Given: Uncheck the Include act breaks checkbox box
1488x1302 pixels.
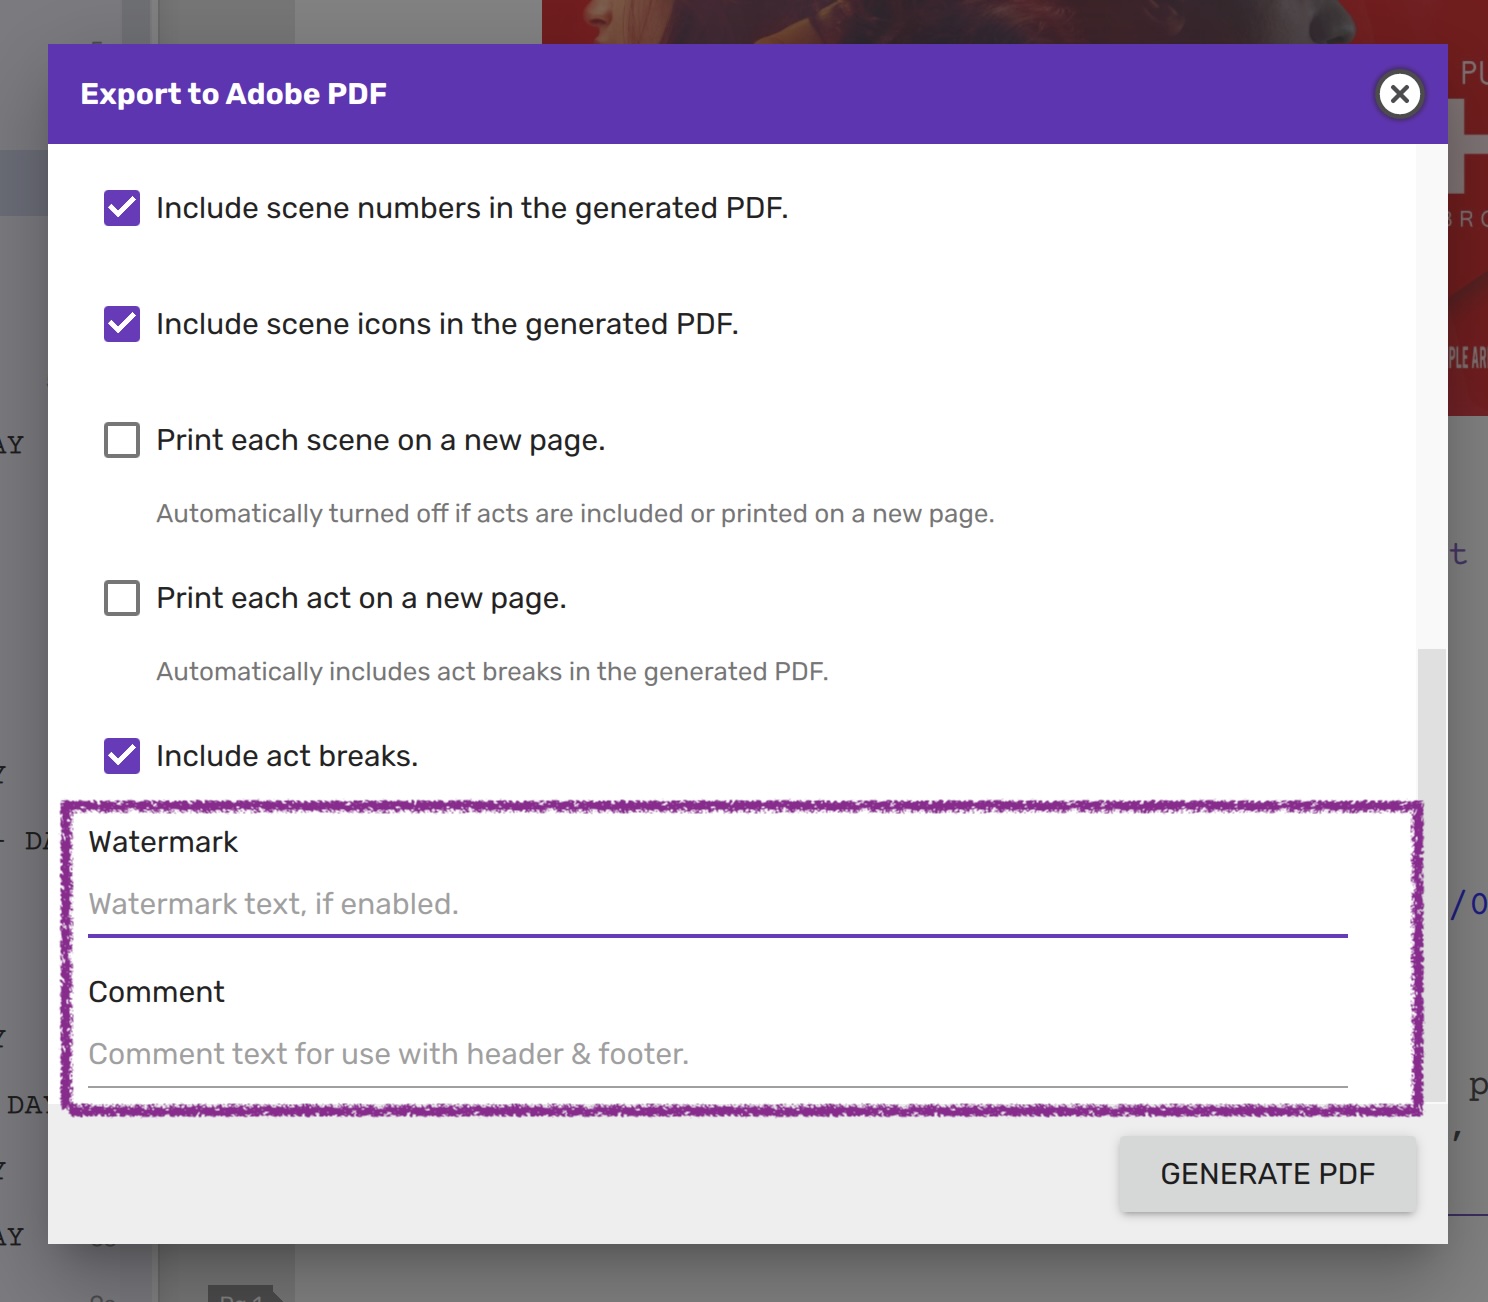Looking at the screenshot, I should click(x=122, y=756).
